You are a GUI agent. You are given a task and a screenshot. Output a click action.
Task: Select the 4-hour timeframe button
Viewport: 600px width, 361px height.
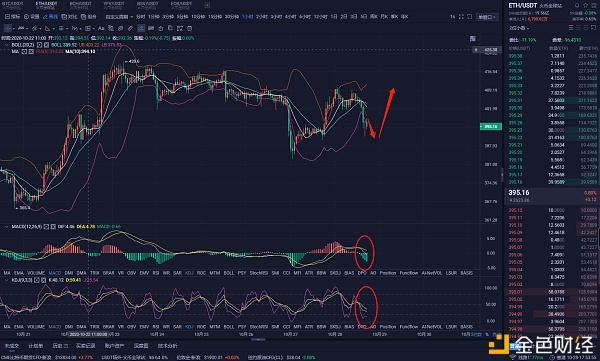pyautogui.click(x=290, y=17)
